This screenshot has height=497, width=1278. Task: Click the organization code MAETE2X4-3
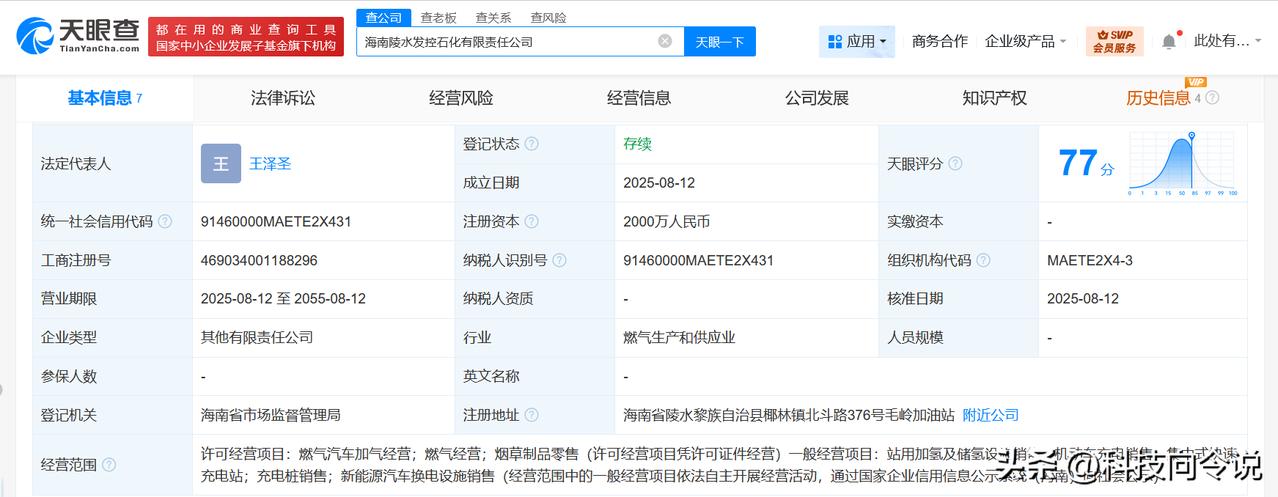1090,260
